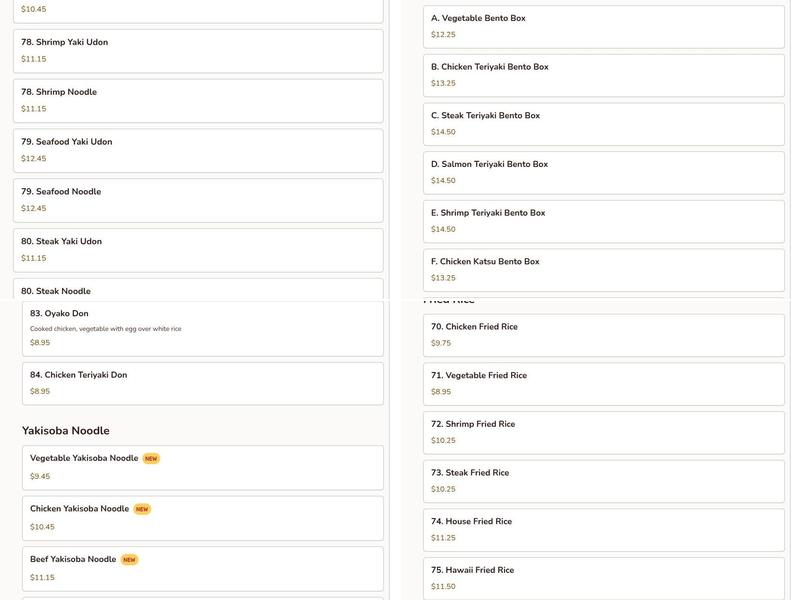Select 74. House Fried Rice
The height and width of the screenshot is (600, 800).
603,530
